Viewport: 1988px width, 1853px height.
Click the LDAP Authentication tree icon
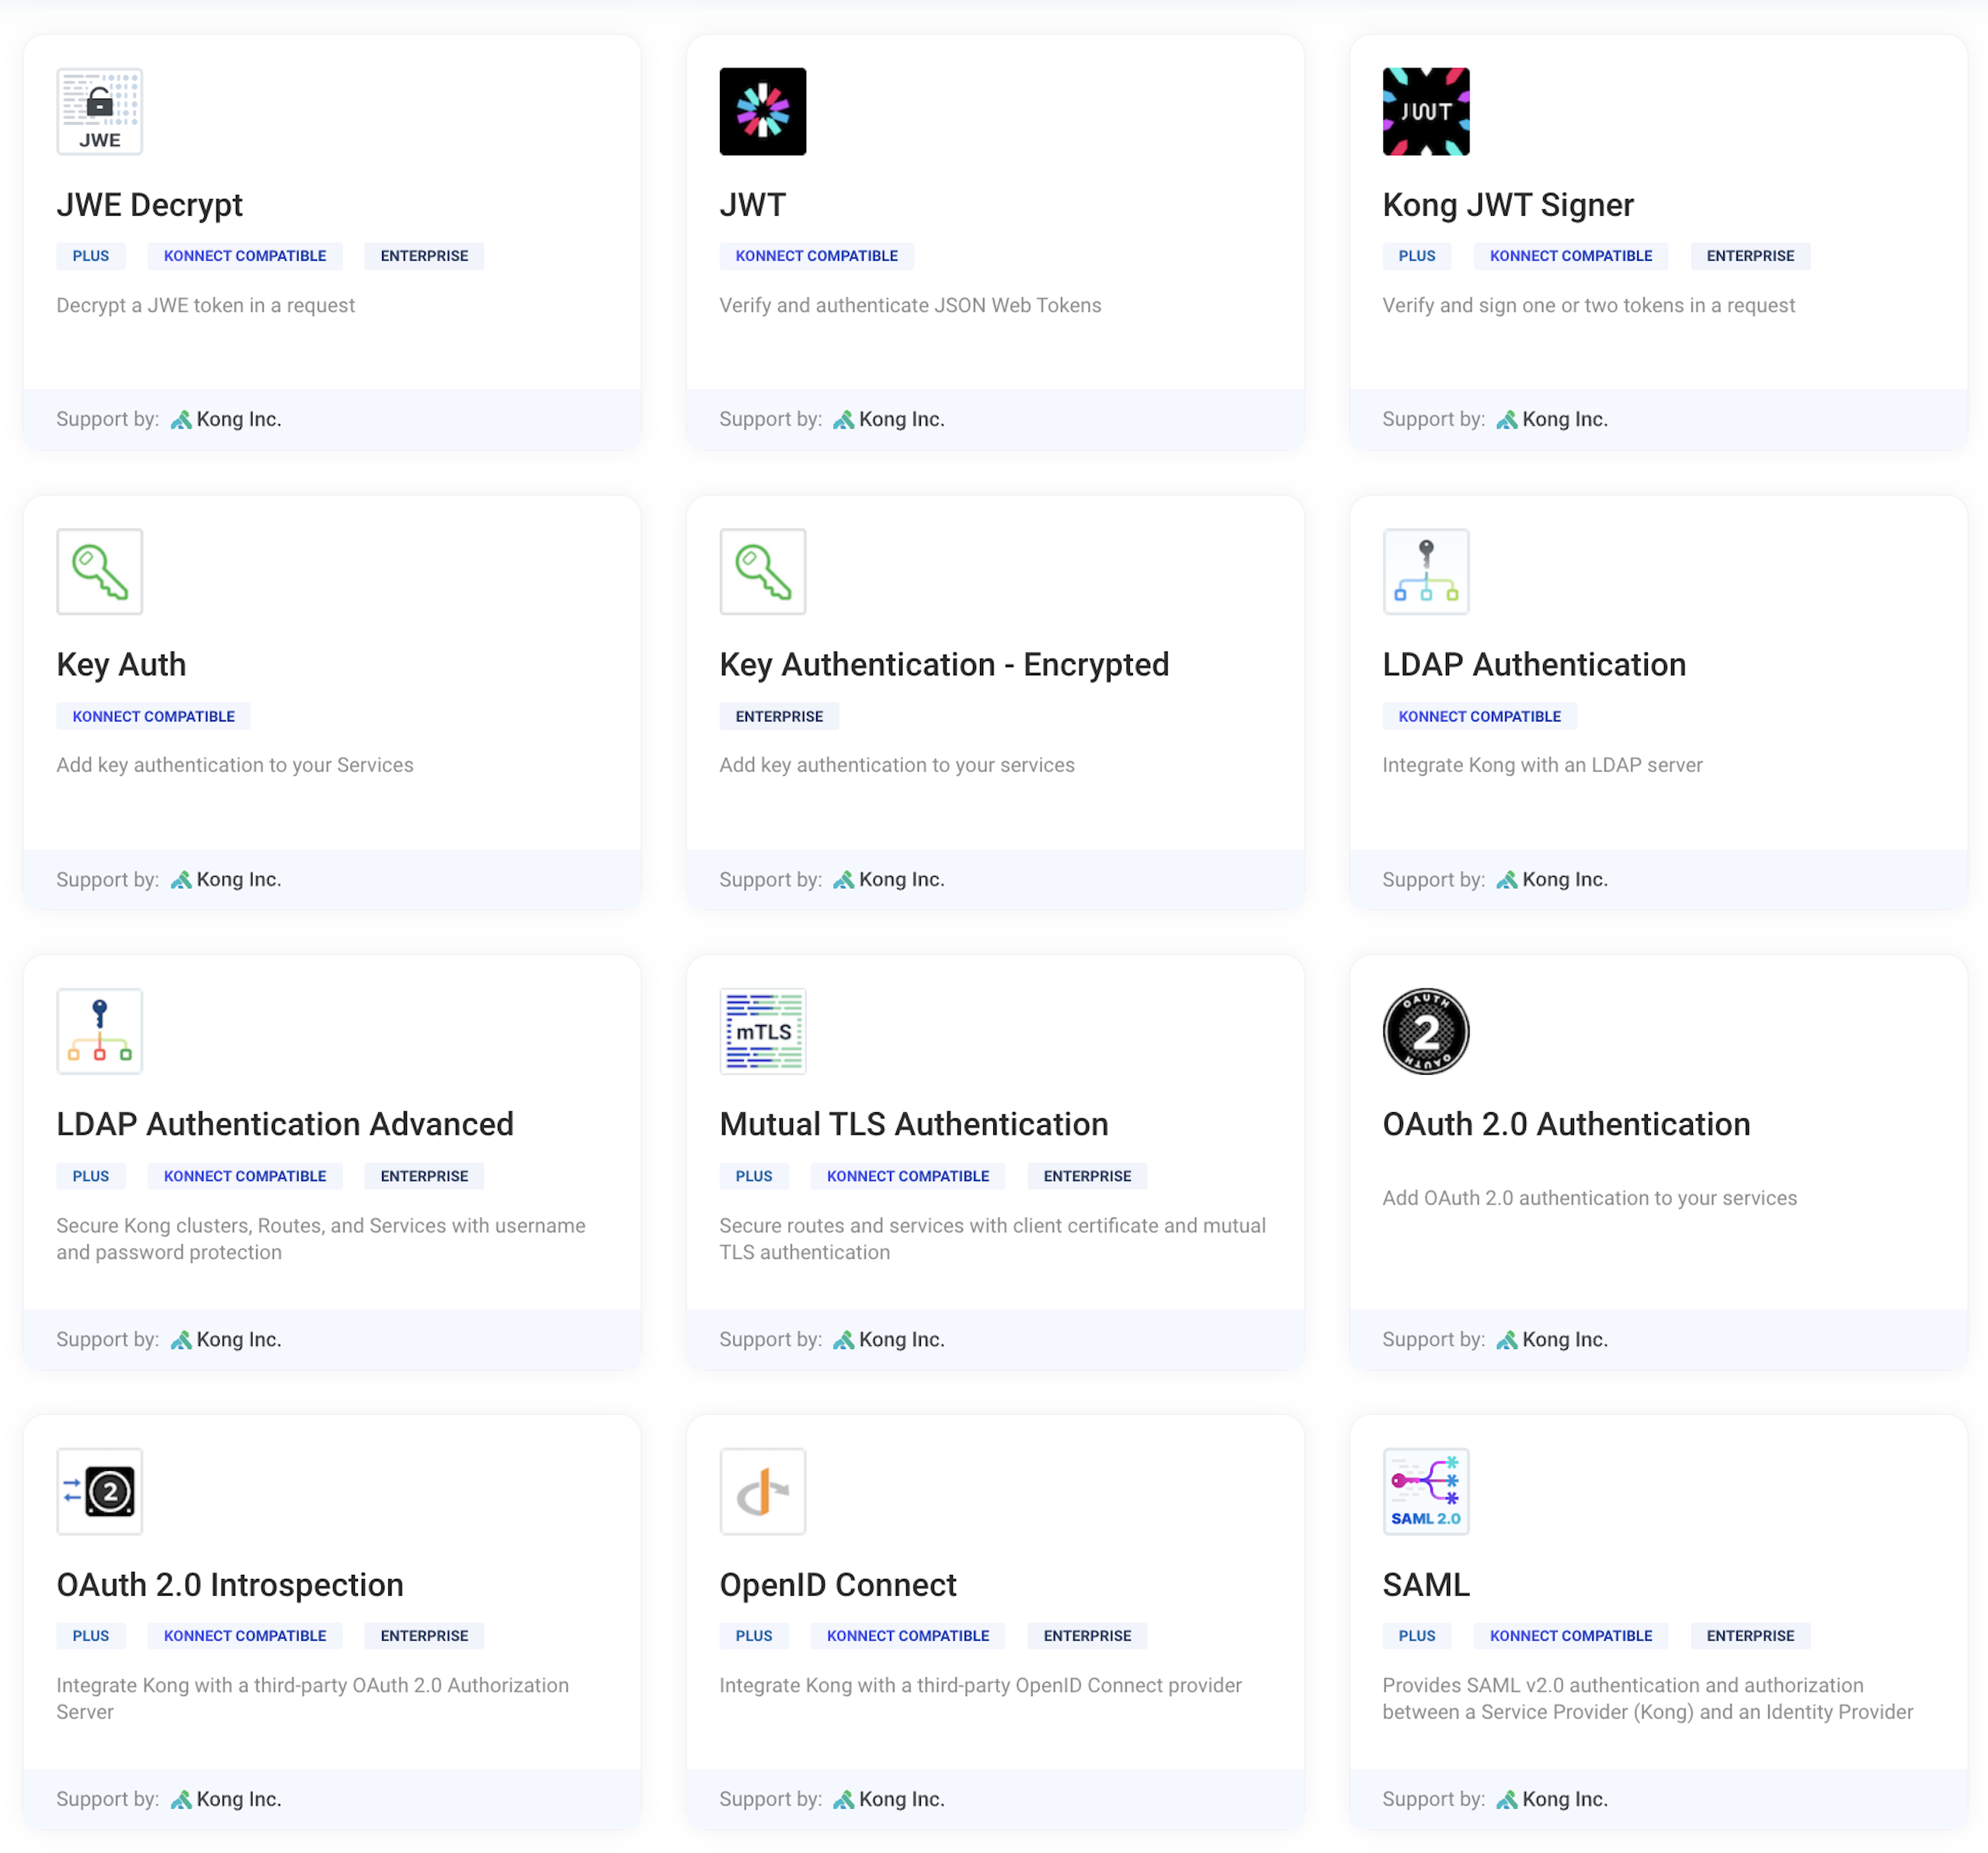[x=1425, y=571]
